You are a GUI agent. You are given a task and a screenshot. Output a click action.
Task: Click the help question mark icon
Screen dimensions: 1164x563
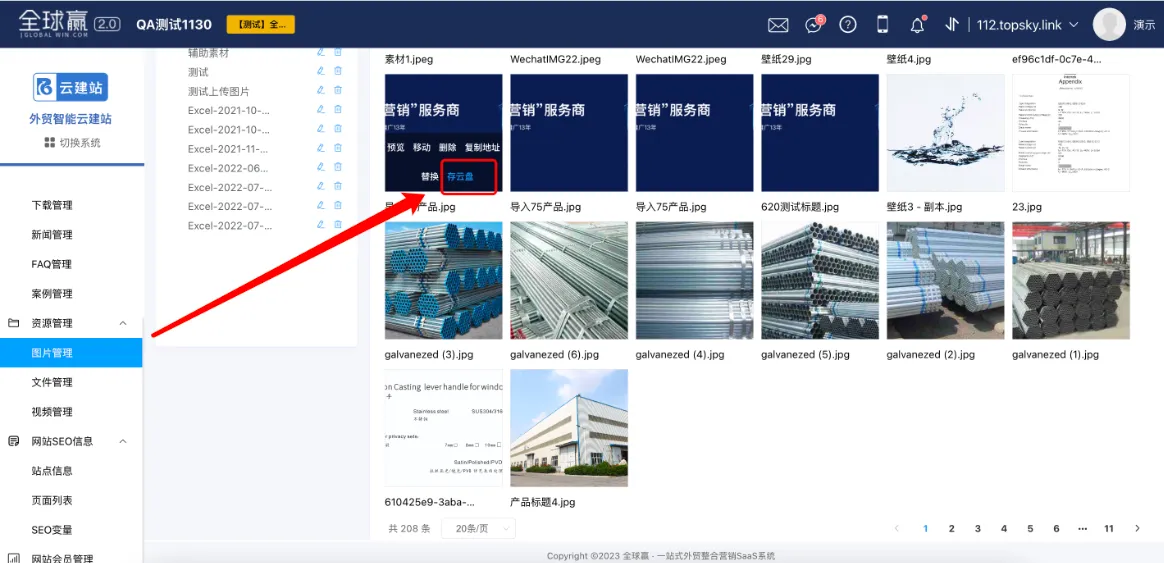point(848,25)
